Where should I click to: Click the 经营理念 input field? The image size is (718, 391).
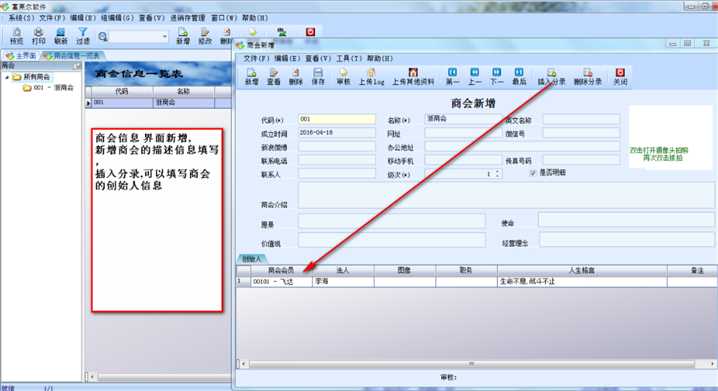[x=626, y=239]
